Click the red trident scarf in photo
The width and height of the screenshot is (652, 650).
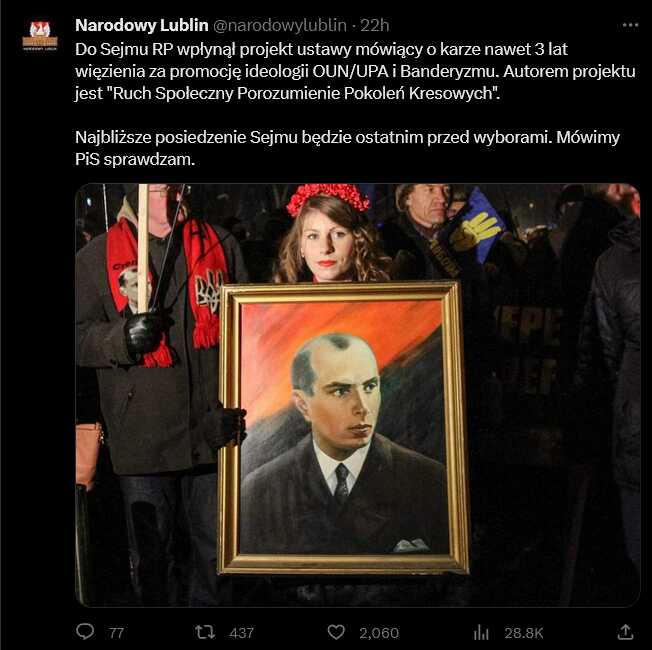pyautogui.click(x=206, y=284)
